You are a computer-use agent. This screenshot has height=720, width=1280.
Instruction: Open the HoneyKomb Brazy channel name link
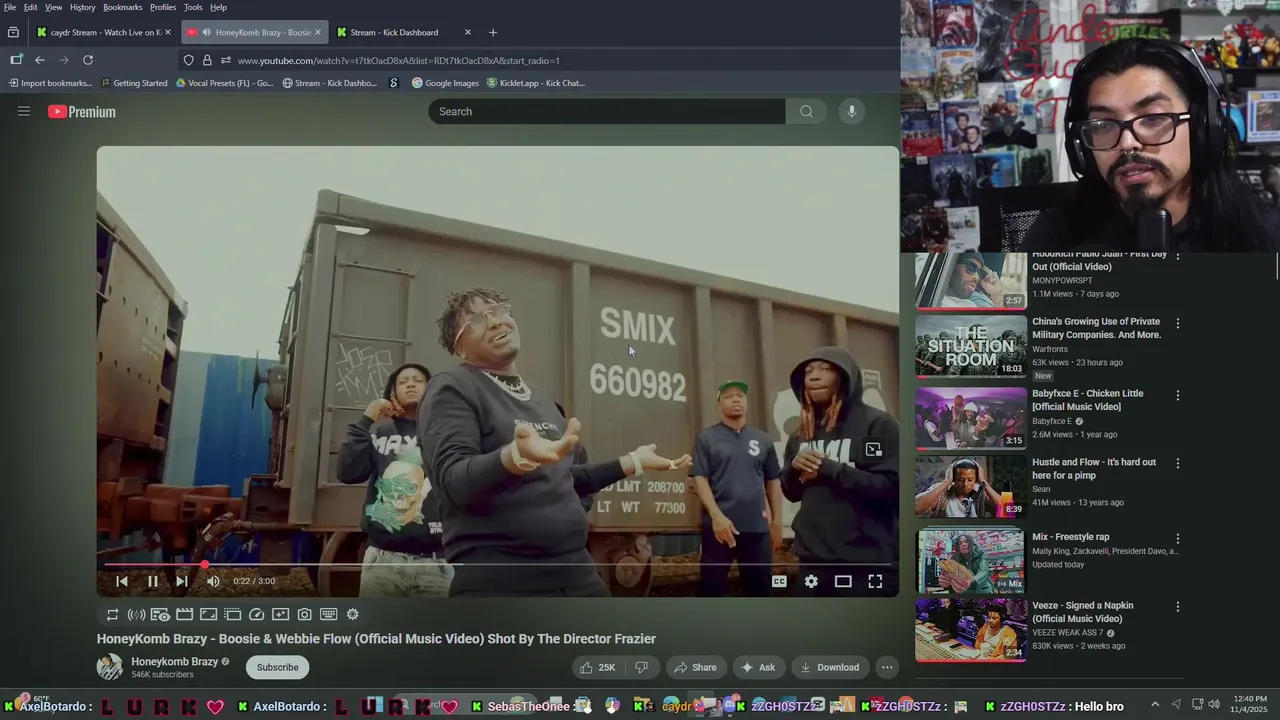click(174, 661)
